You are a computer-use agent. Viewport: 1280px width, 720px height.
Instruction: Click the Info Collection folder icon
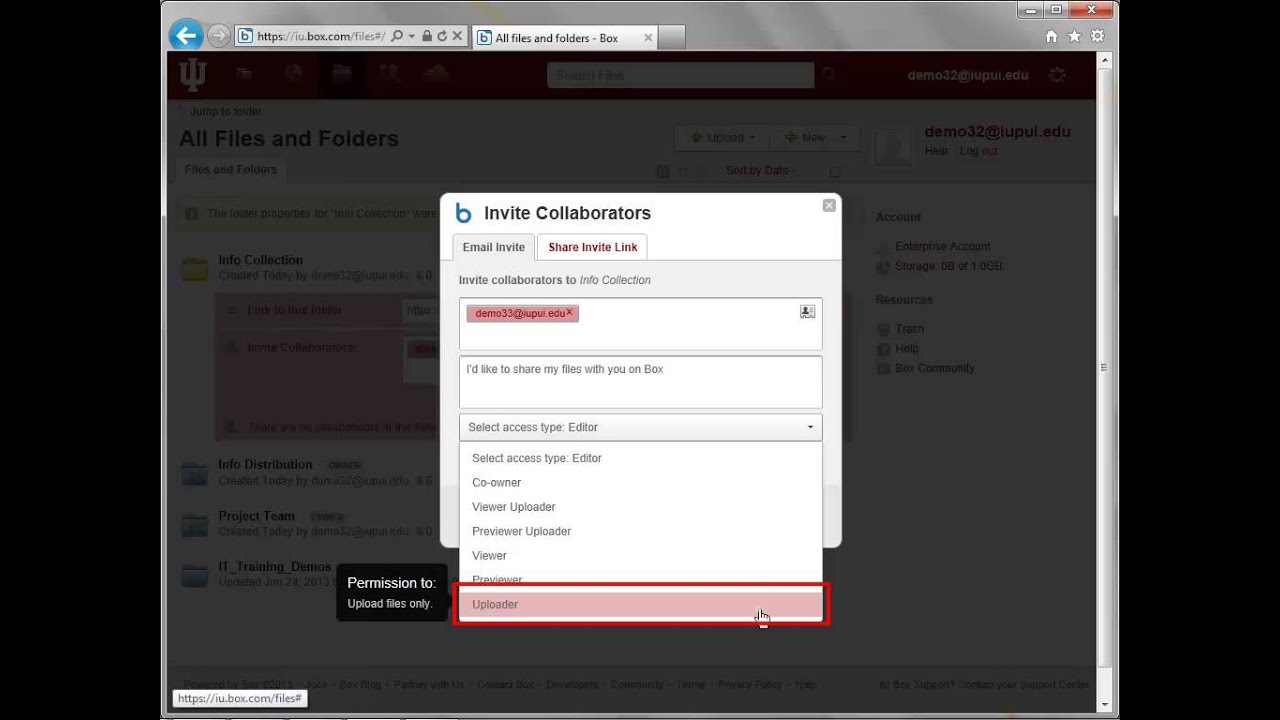(x=195, y=269)
